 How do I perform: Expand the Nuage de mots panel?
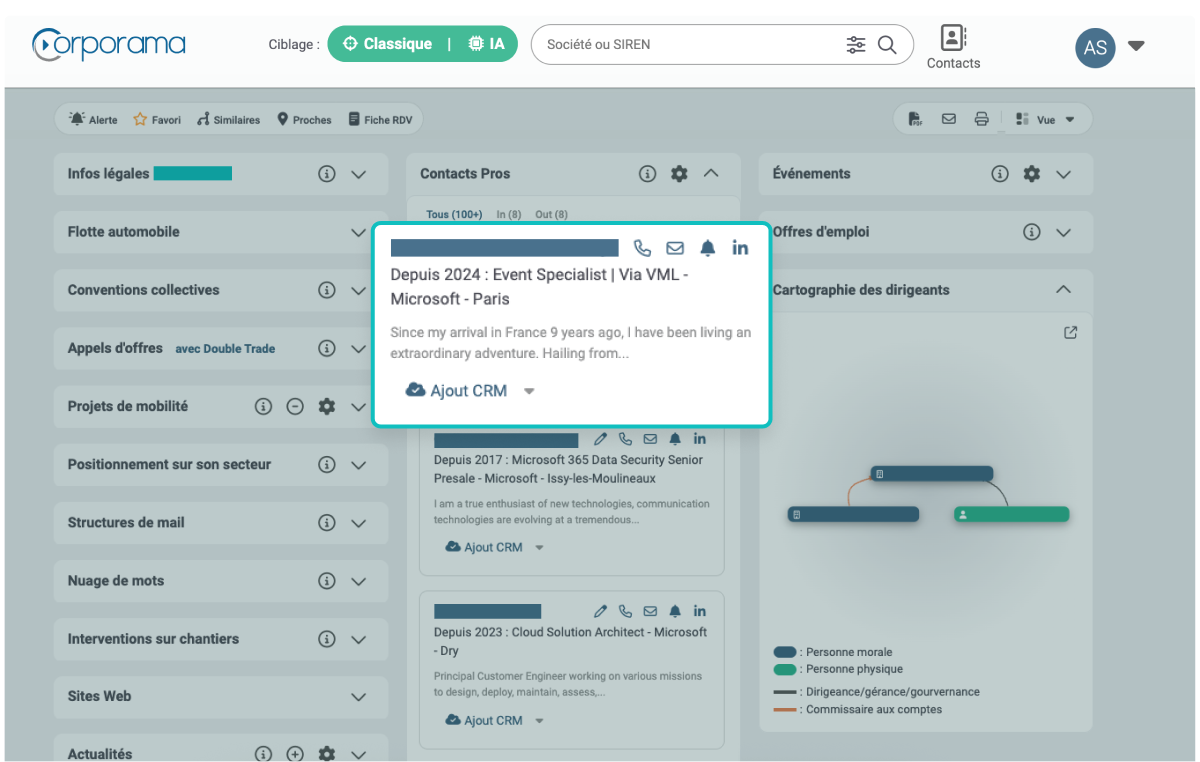[359, 581]
